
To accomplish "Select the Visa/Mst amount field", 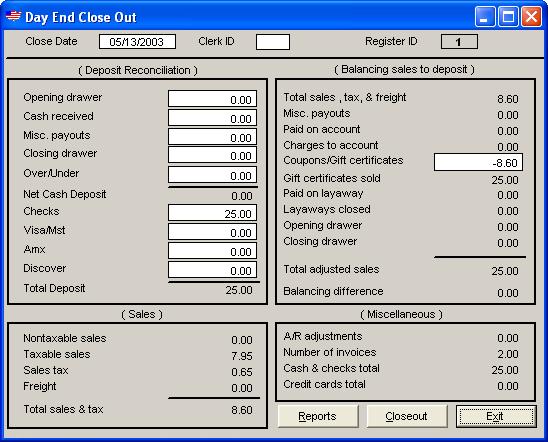I will (x=212, y=232).
